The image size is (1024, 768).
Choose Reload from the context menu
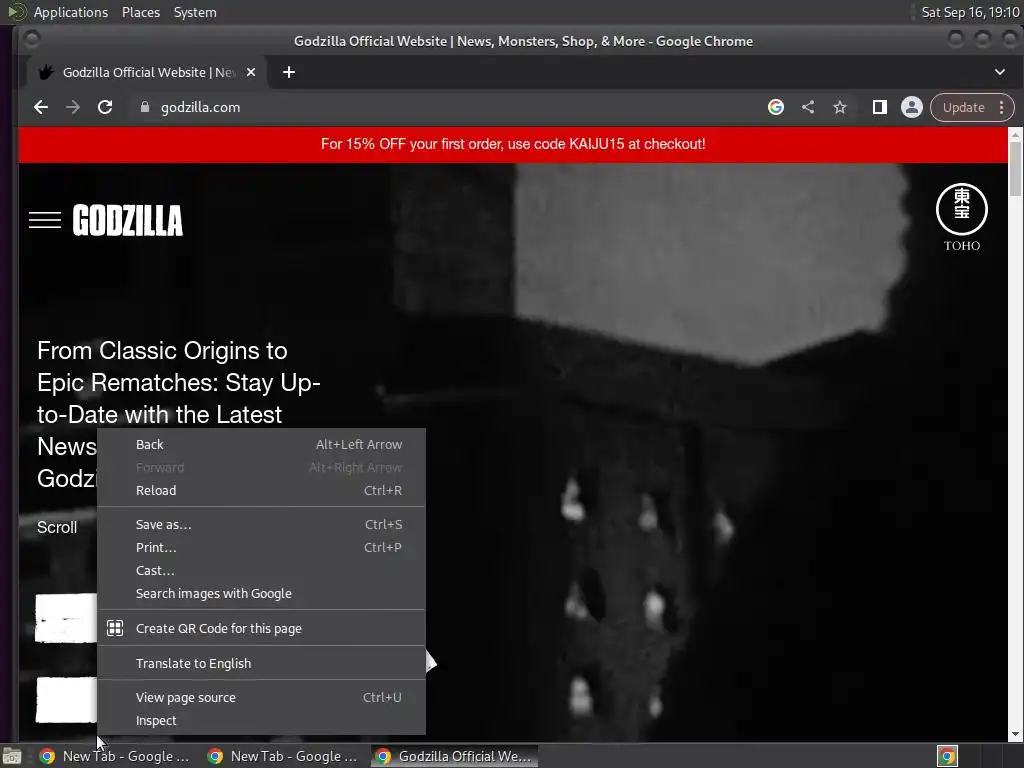pos(261,490)
